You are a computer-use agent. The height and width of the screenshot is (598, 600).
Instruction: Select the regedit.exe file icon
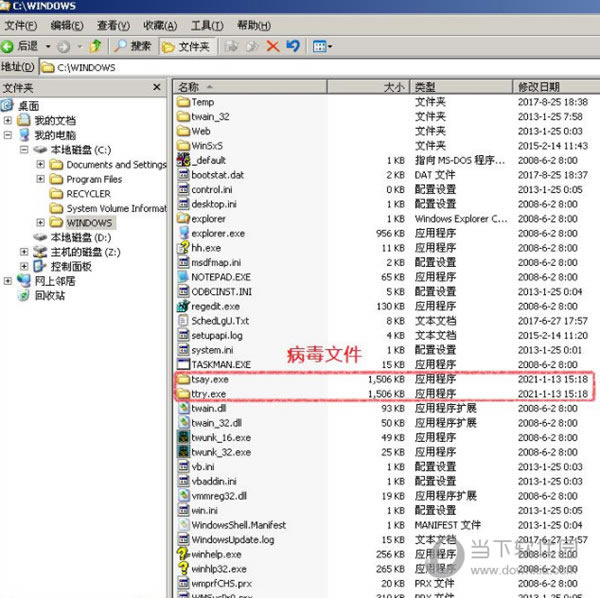click(x=183, y=306)
